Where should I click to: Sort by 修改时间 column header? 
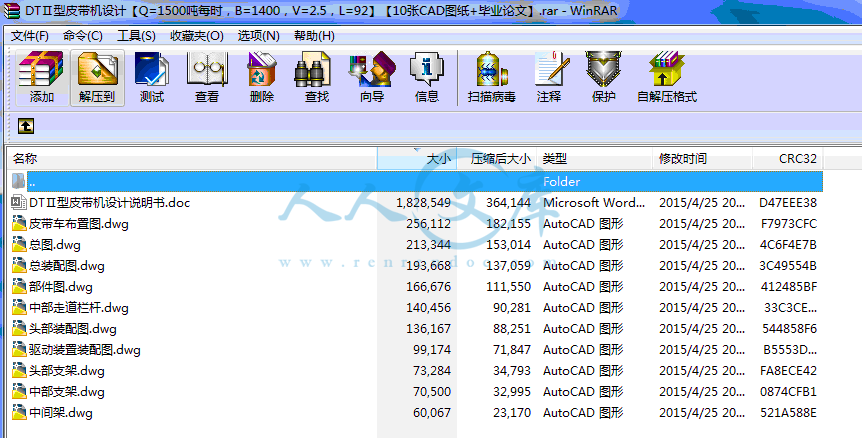(702, 159)
